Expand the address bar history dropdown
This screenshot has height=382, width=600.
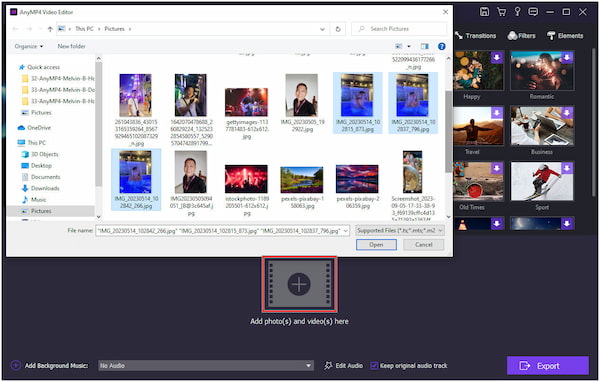[322, 29]
